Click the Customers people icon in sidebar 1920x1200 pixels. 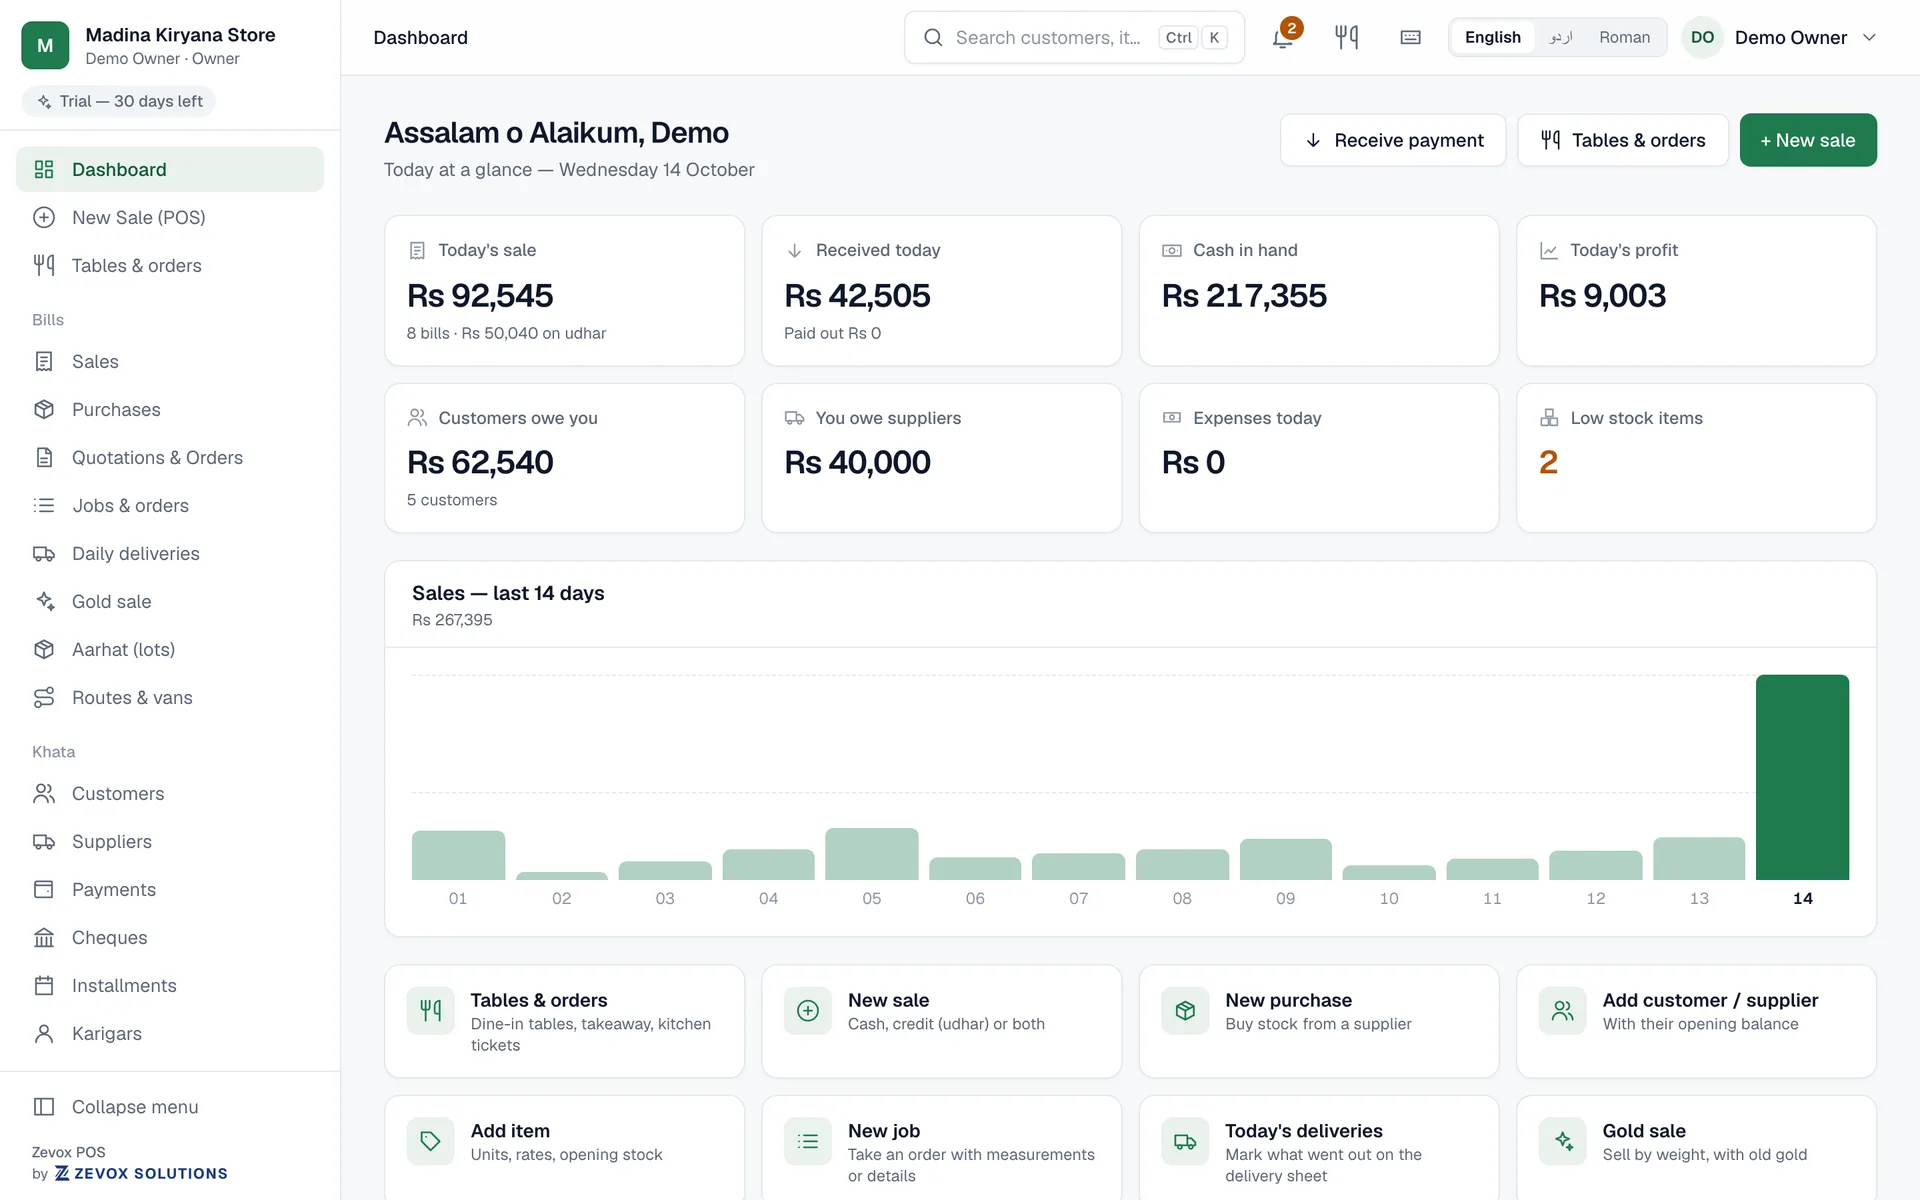click(44, 793)
